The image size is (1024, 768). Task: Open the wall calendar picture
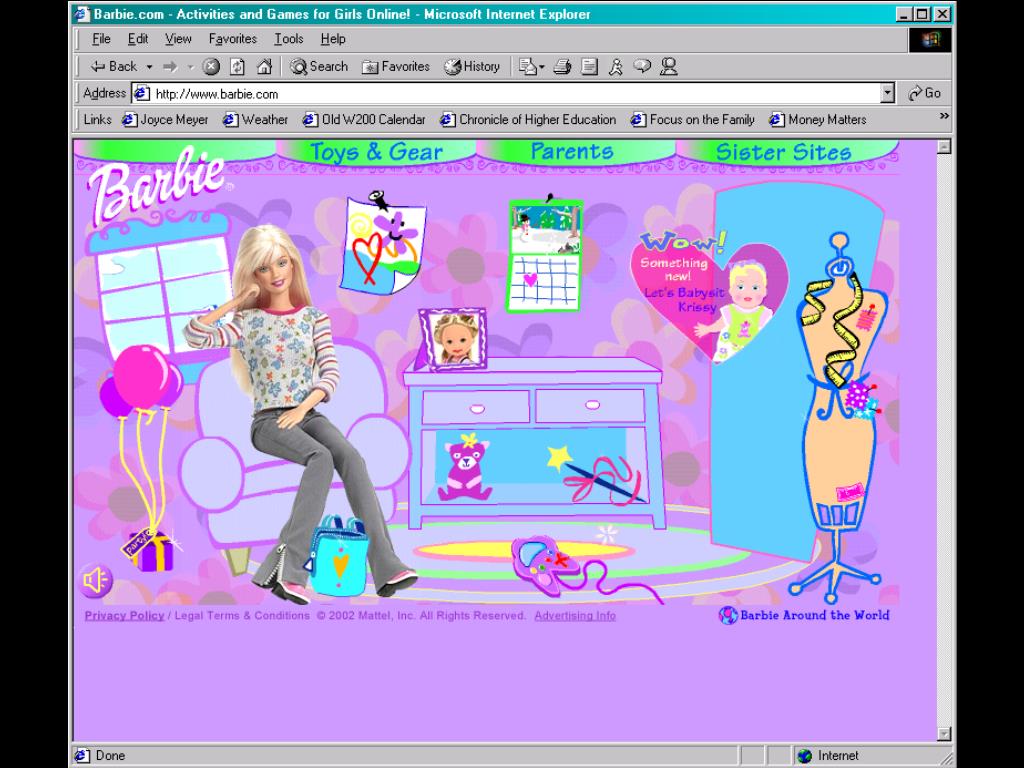545,255
